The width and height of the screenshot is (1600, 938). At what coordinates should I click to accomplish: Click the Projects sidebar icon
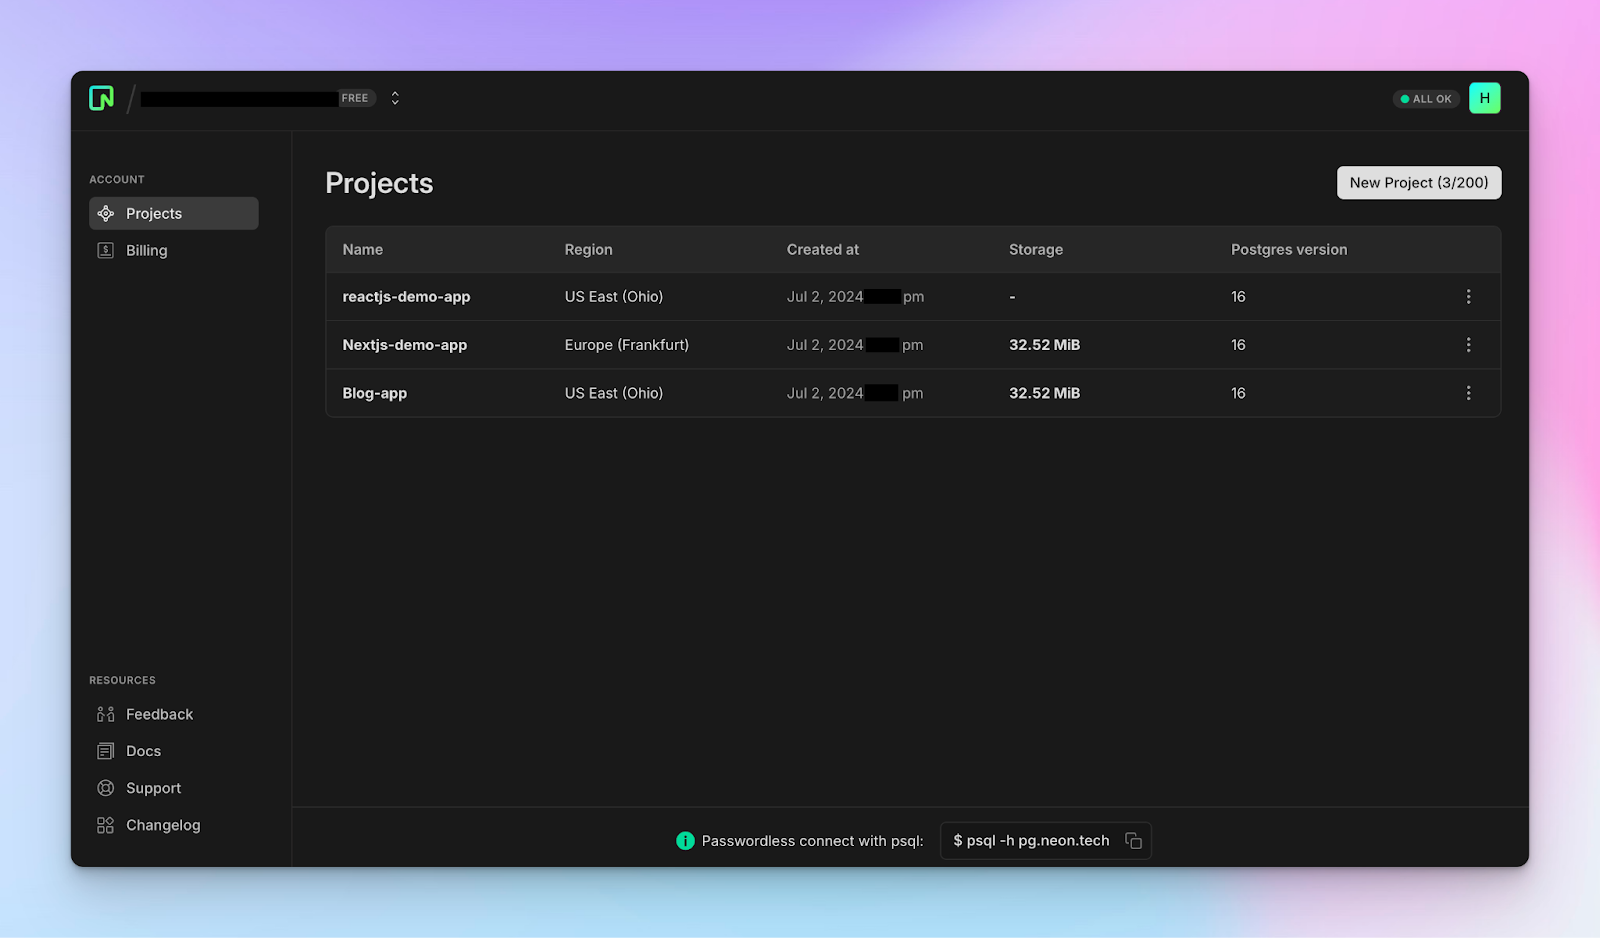click(106, 213)
